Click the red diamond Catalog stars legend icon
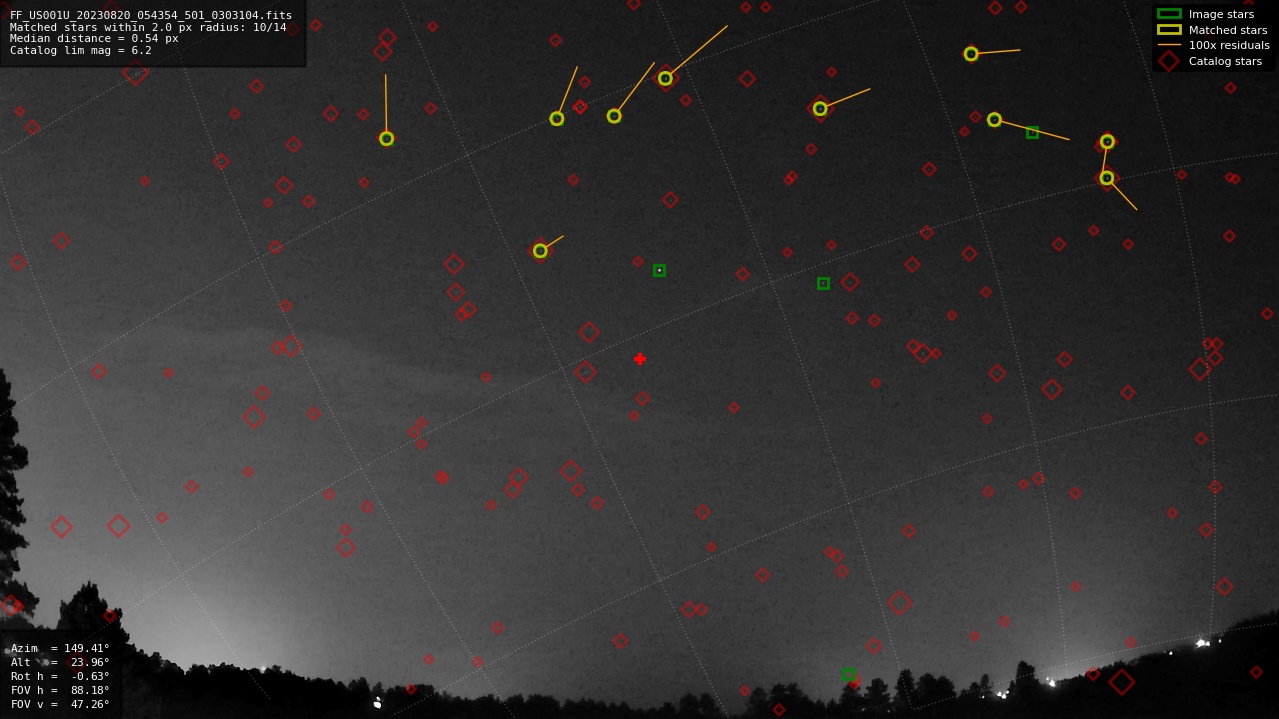The image size is (1279, 719). (x=1169, y=61)
